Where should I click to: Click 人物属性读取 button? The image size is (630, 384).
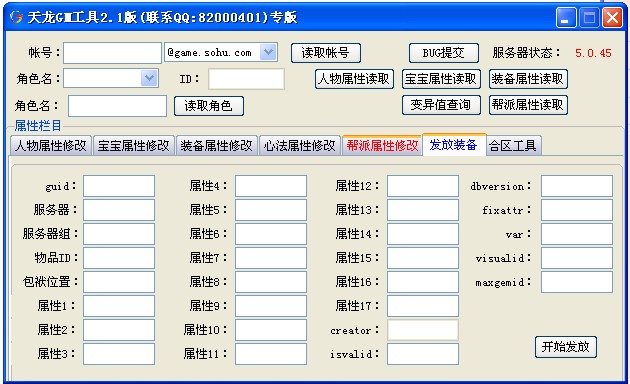[x=354, y=79]
